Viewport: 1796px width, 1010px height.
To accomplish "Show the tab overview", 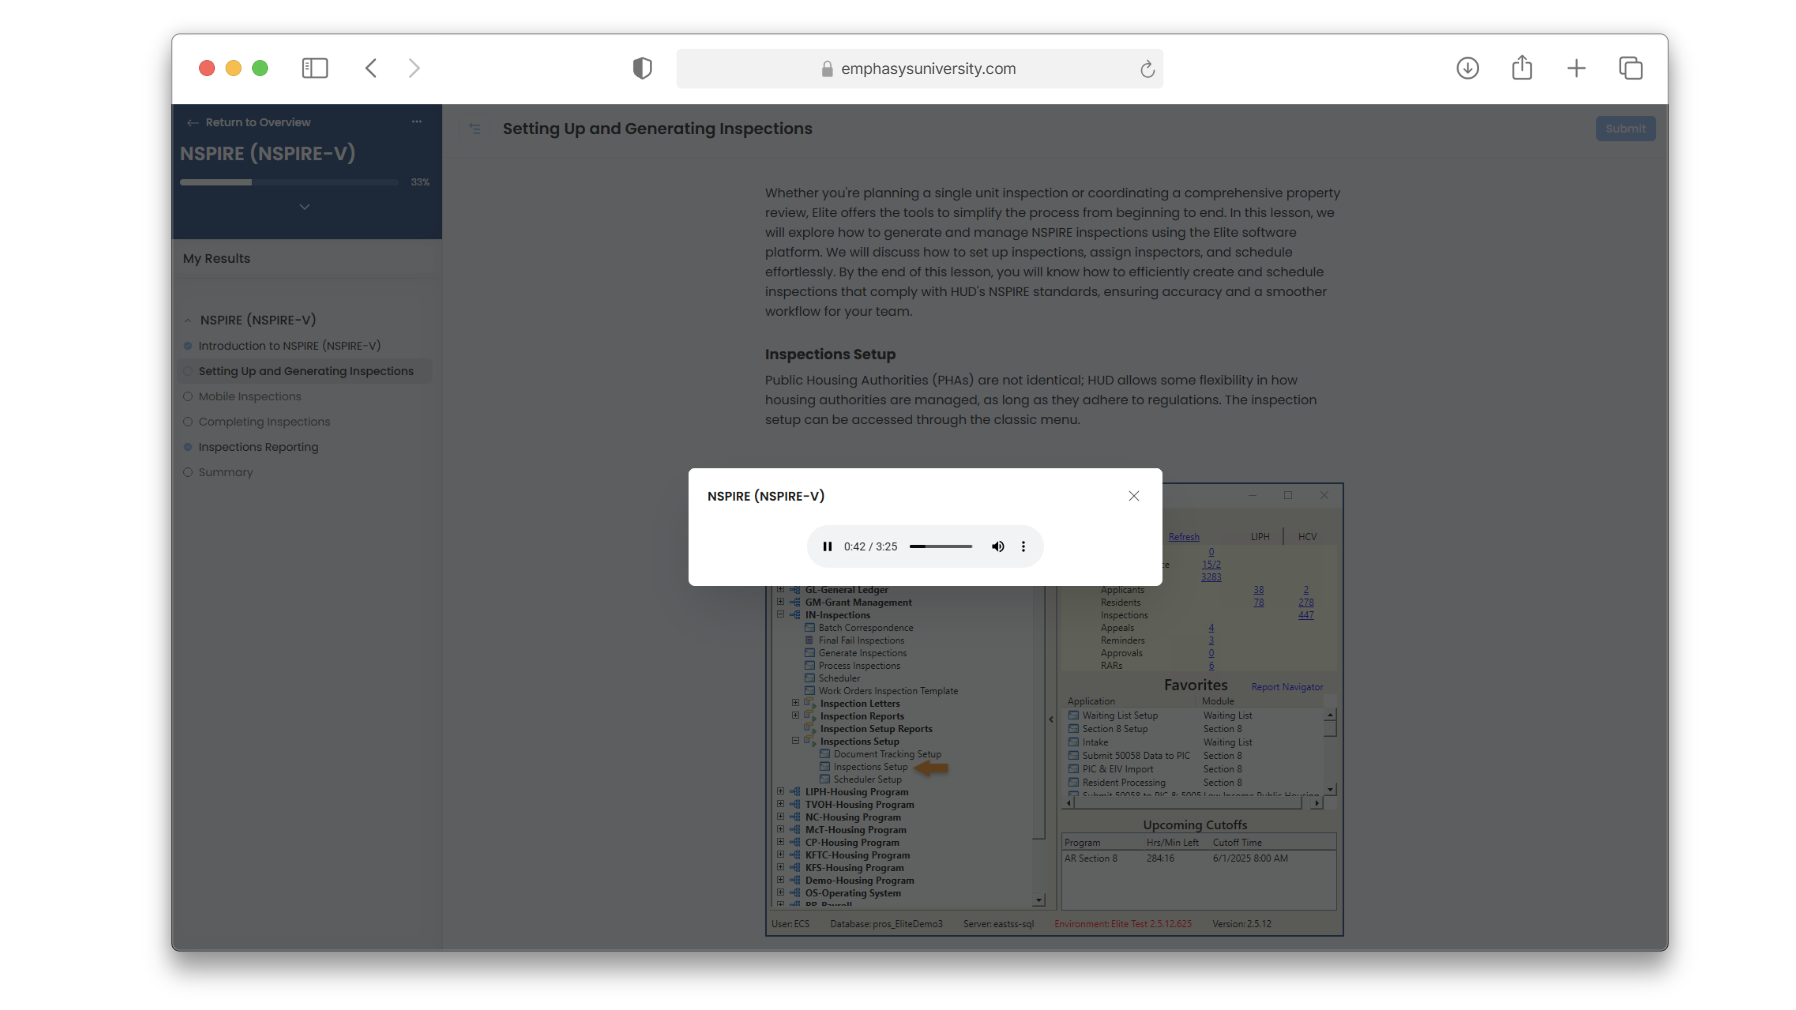I will pos(1630,68).
